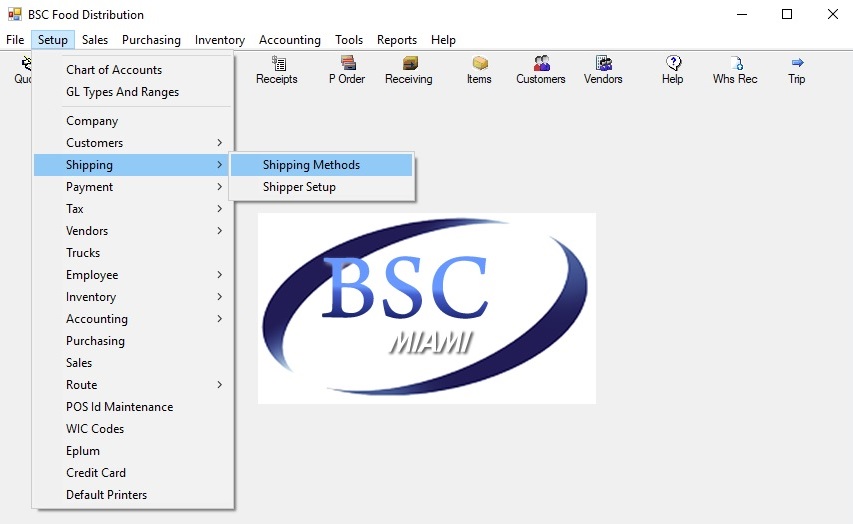Open the Purchasing menu in the menu bar
Viewport: 853px width, 524px height.
coord(151,40)
